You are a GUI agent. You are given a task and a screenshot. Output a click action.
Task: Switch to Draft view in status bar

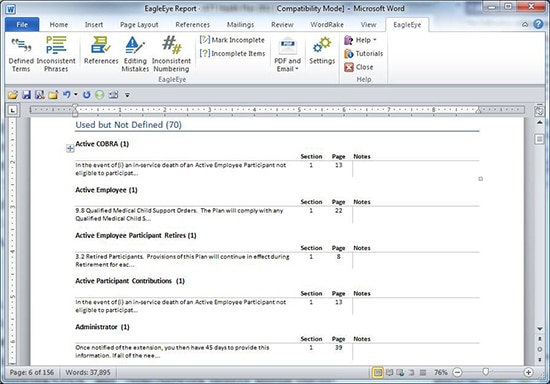pyautogui.click(x=423, y=372)
